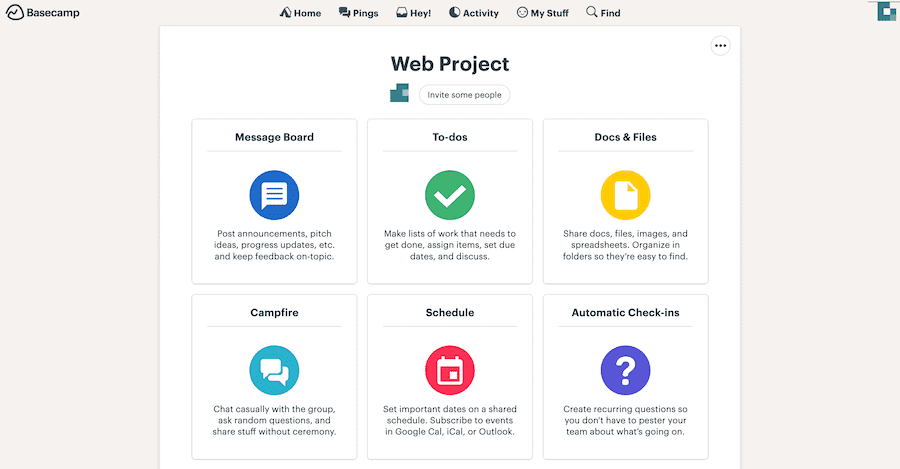Click the Invite some people button
Viewport: 900px width, 469px height.
click(465, 94)
